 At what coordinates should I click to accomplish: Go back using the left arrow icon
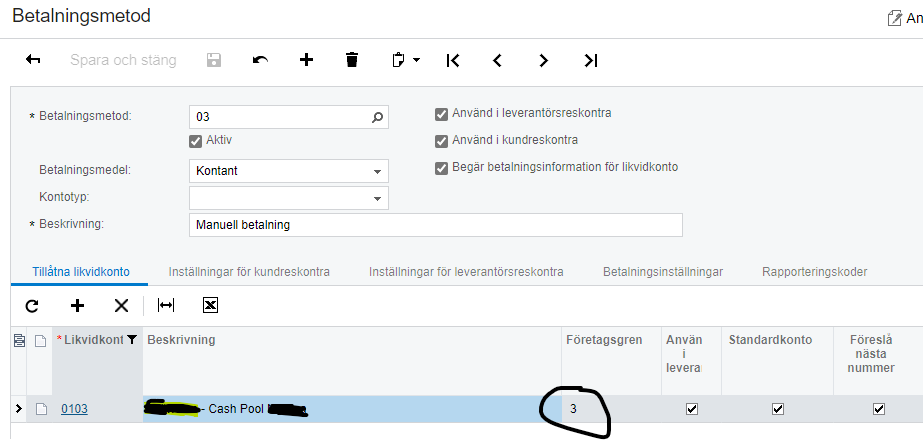(x=33, y=59)
